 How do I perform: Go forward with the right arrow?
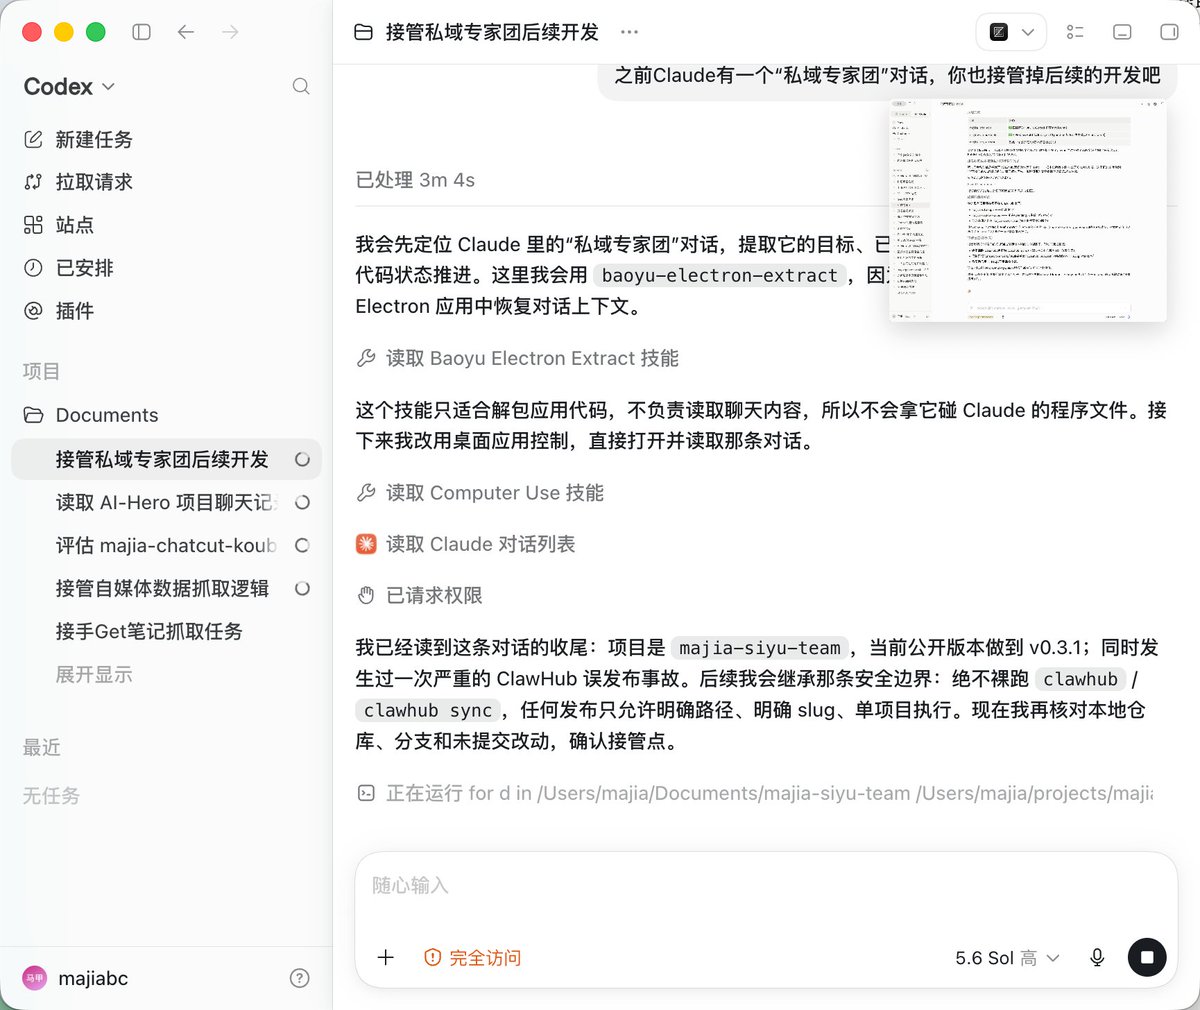pos(230,32)
